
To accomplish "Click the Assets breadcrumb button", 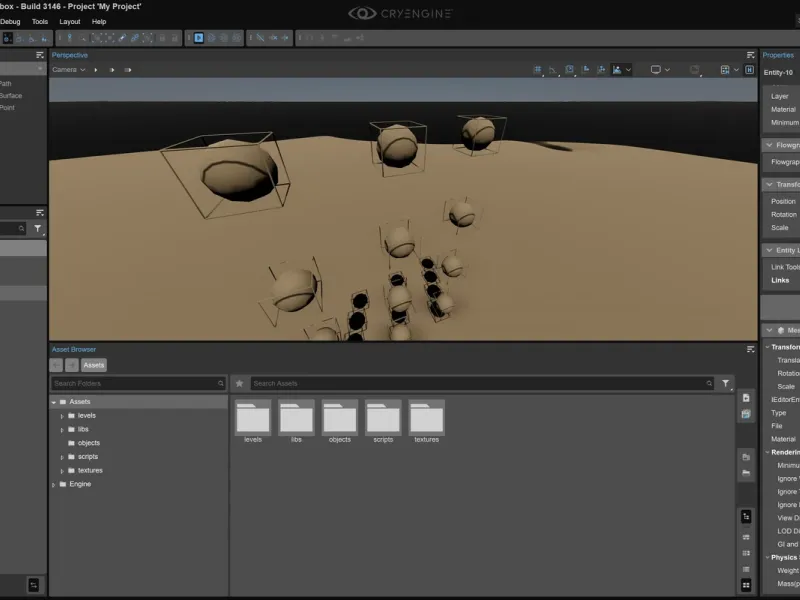I will tap(93, 365).
